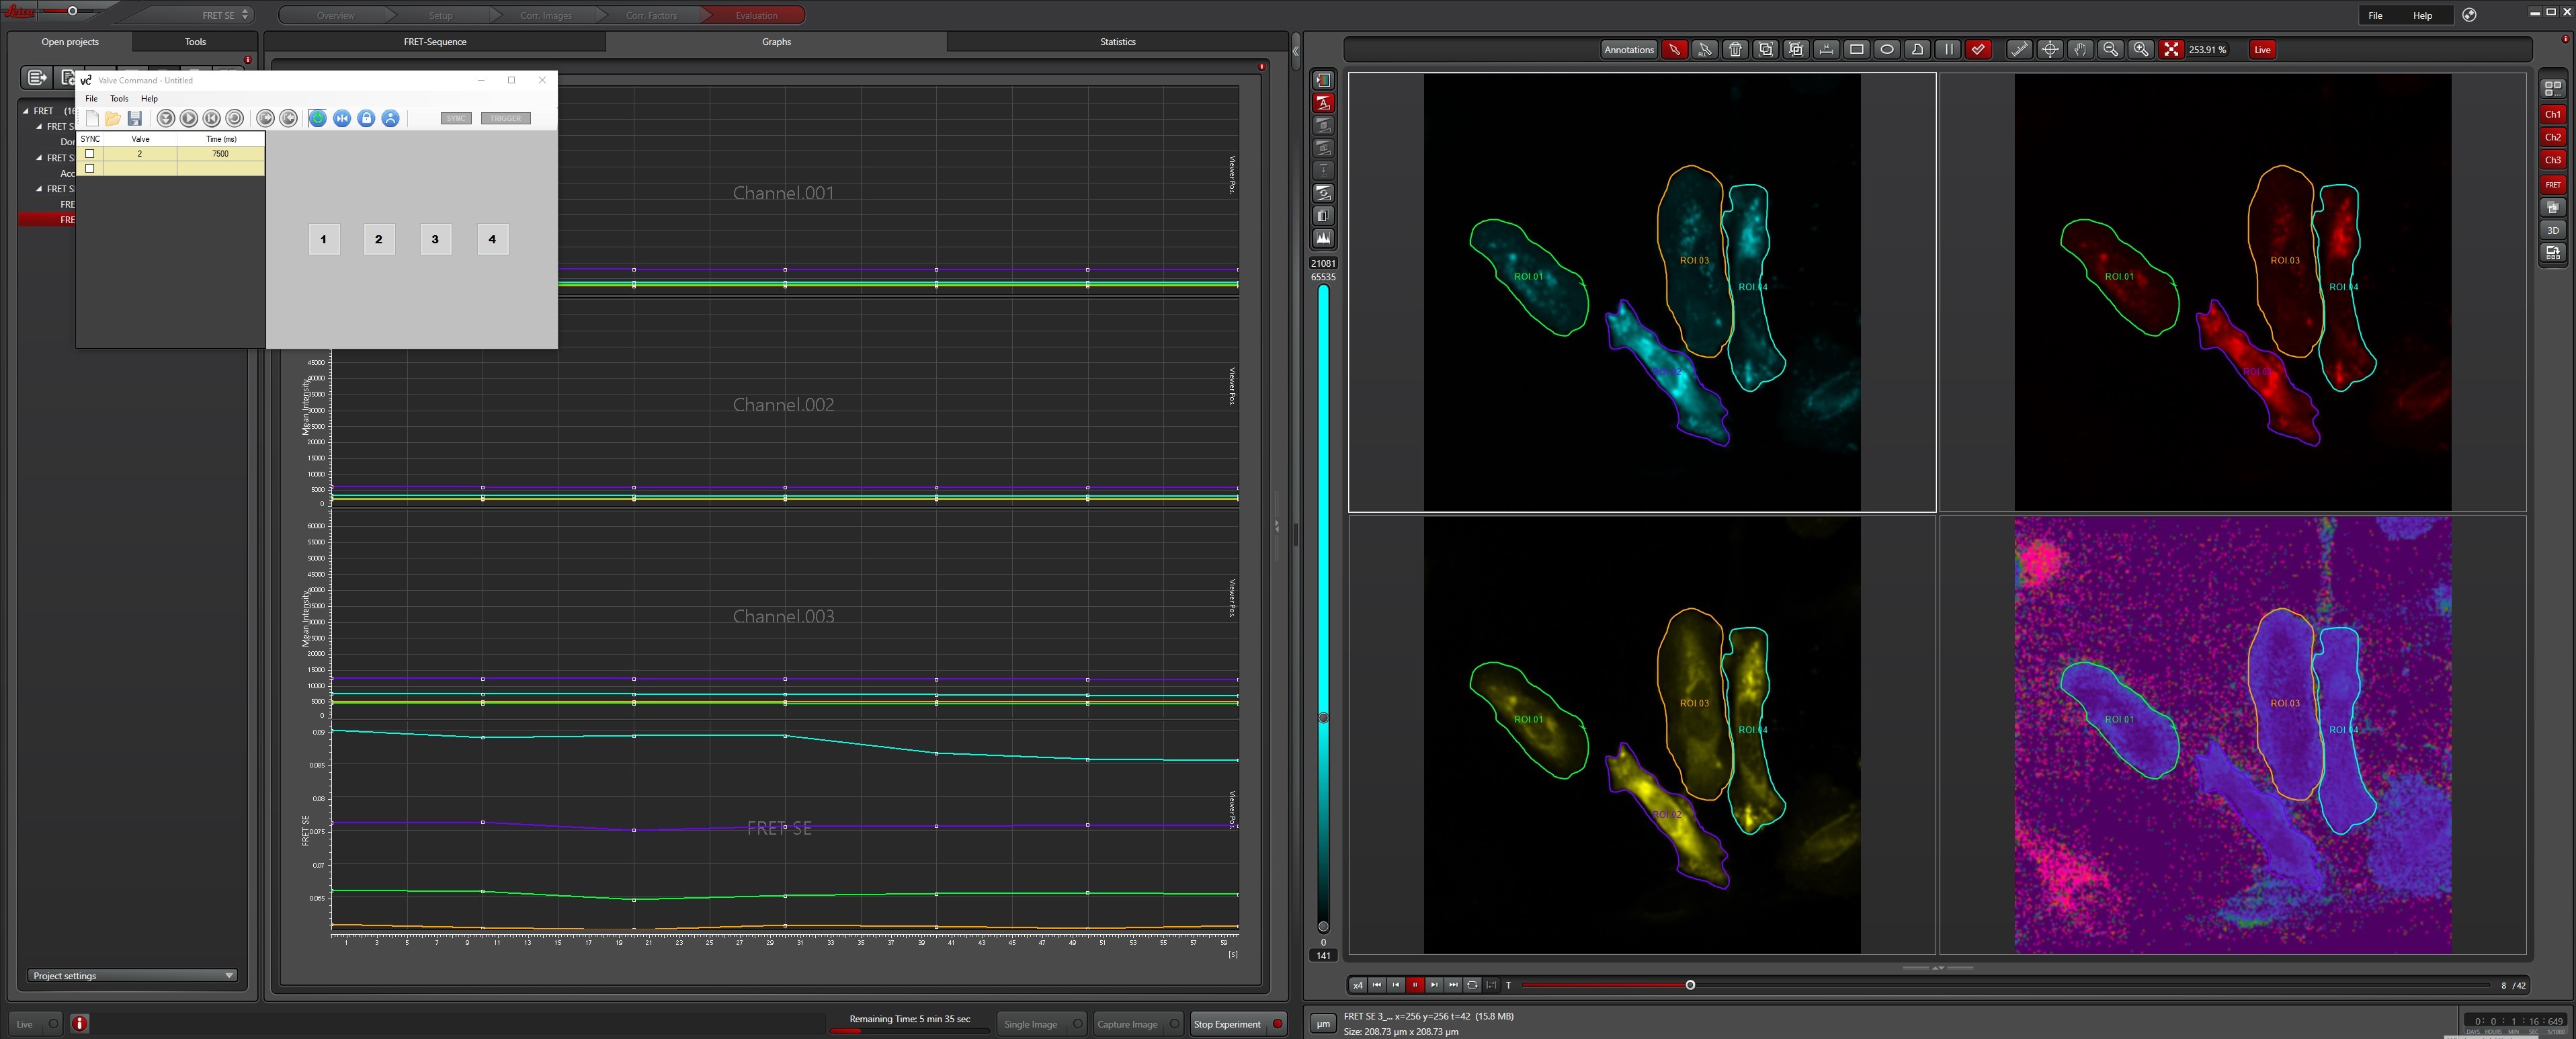This screenshot has width=2576, height=1039.
Task: Open the Tools menu in Valve Command
Action: (x=119, y=98)
